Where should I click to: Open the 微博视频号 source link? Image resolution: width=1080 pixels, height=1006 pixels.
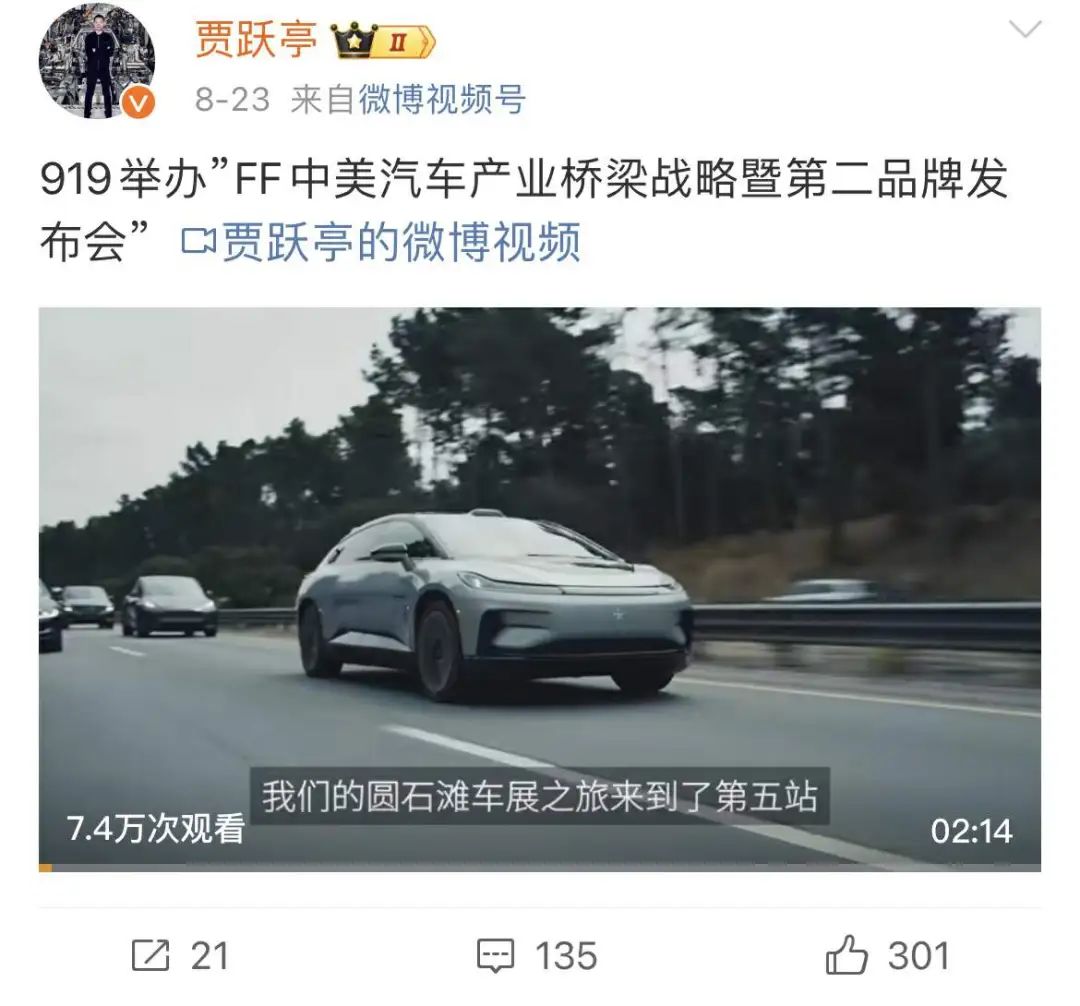[x=442, y=100]
